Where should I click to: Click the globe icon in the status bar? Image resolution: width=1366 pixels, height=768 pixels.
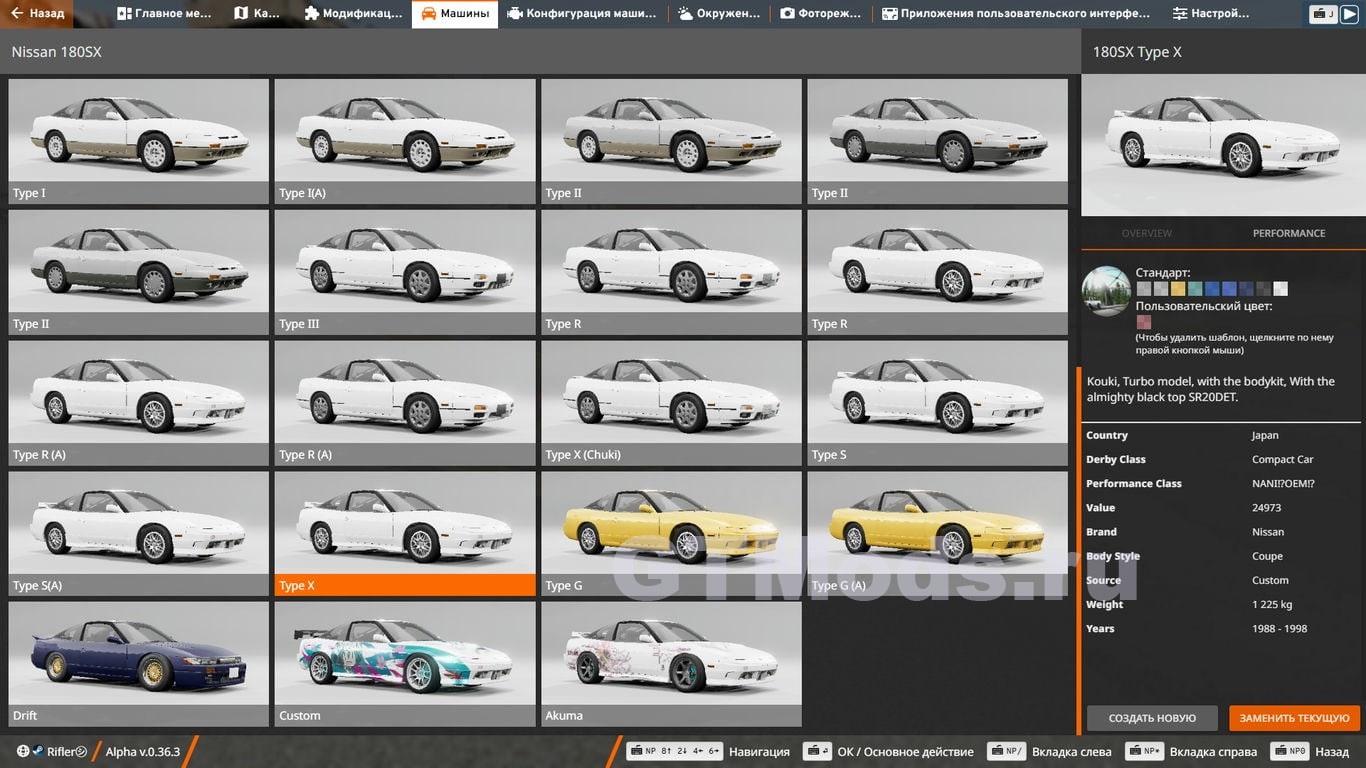23,752
